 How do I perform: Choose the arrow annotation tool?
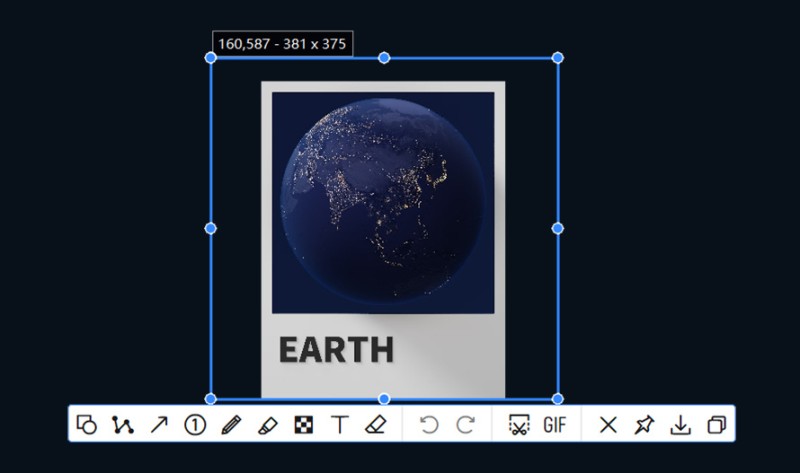click(159, 424)
